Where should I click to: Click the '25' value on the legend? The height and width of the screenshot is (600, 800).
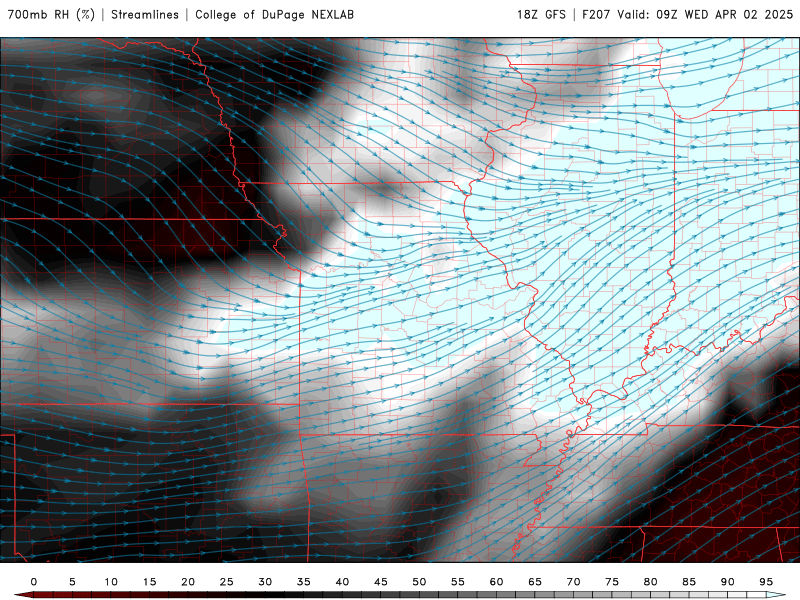click(227, 582)
